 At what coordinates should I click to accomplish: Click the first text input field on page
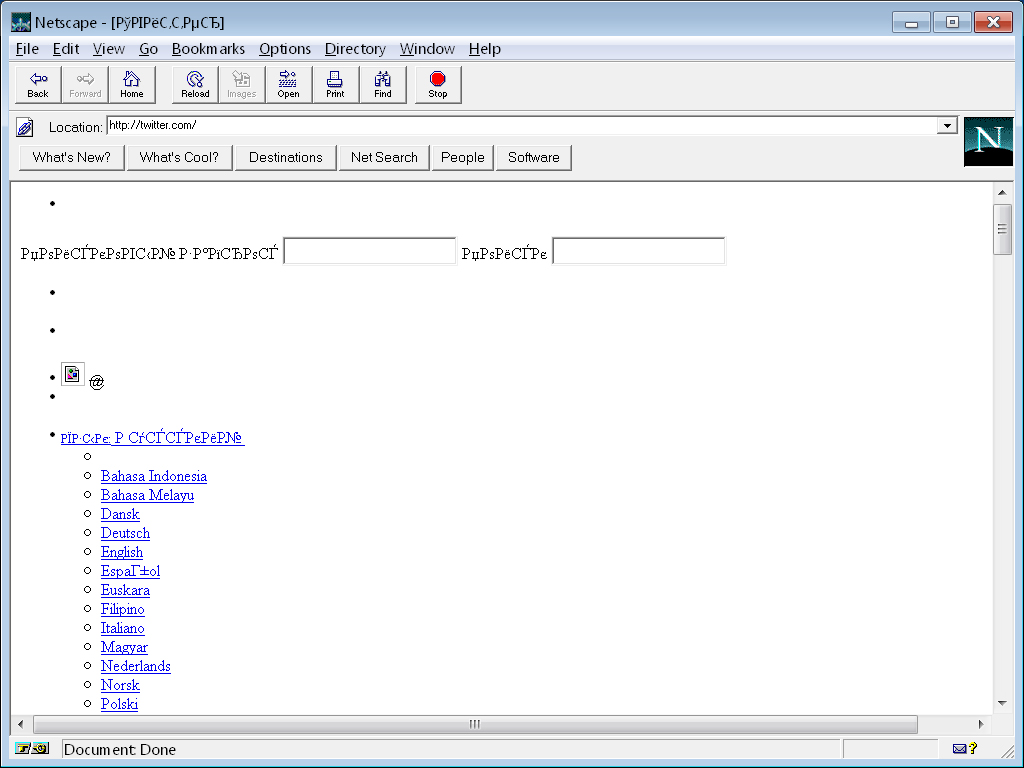pyautogui.click(x=370, y=251)
